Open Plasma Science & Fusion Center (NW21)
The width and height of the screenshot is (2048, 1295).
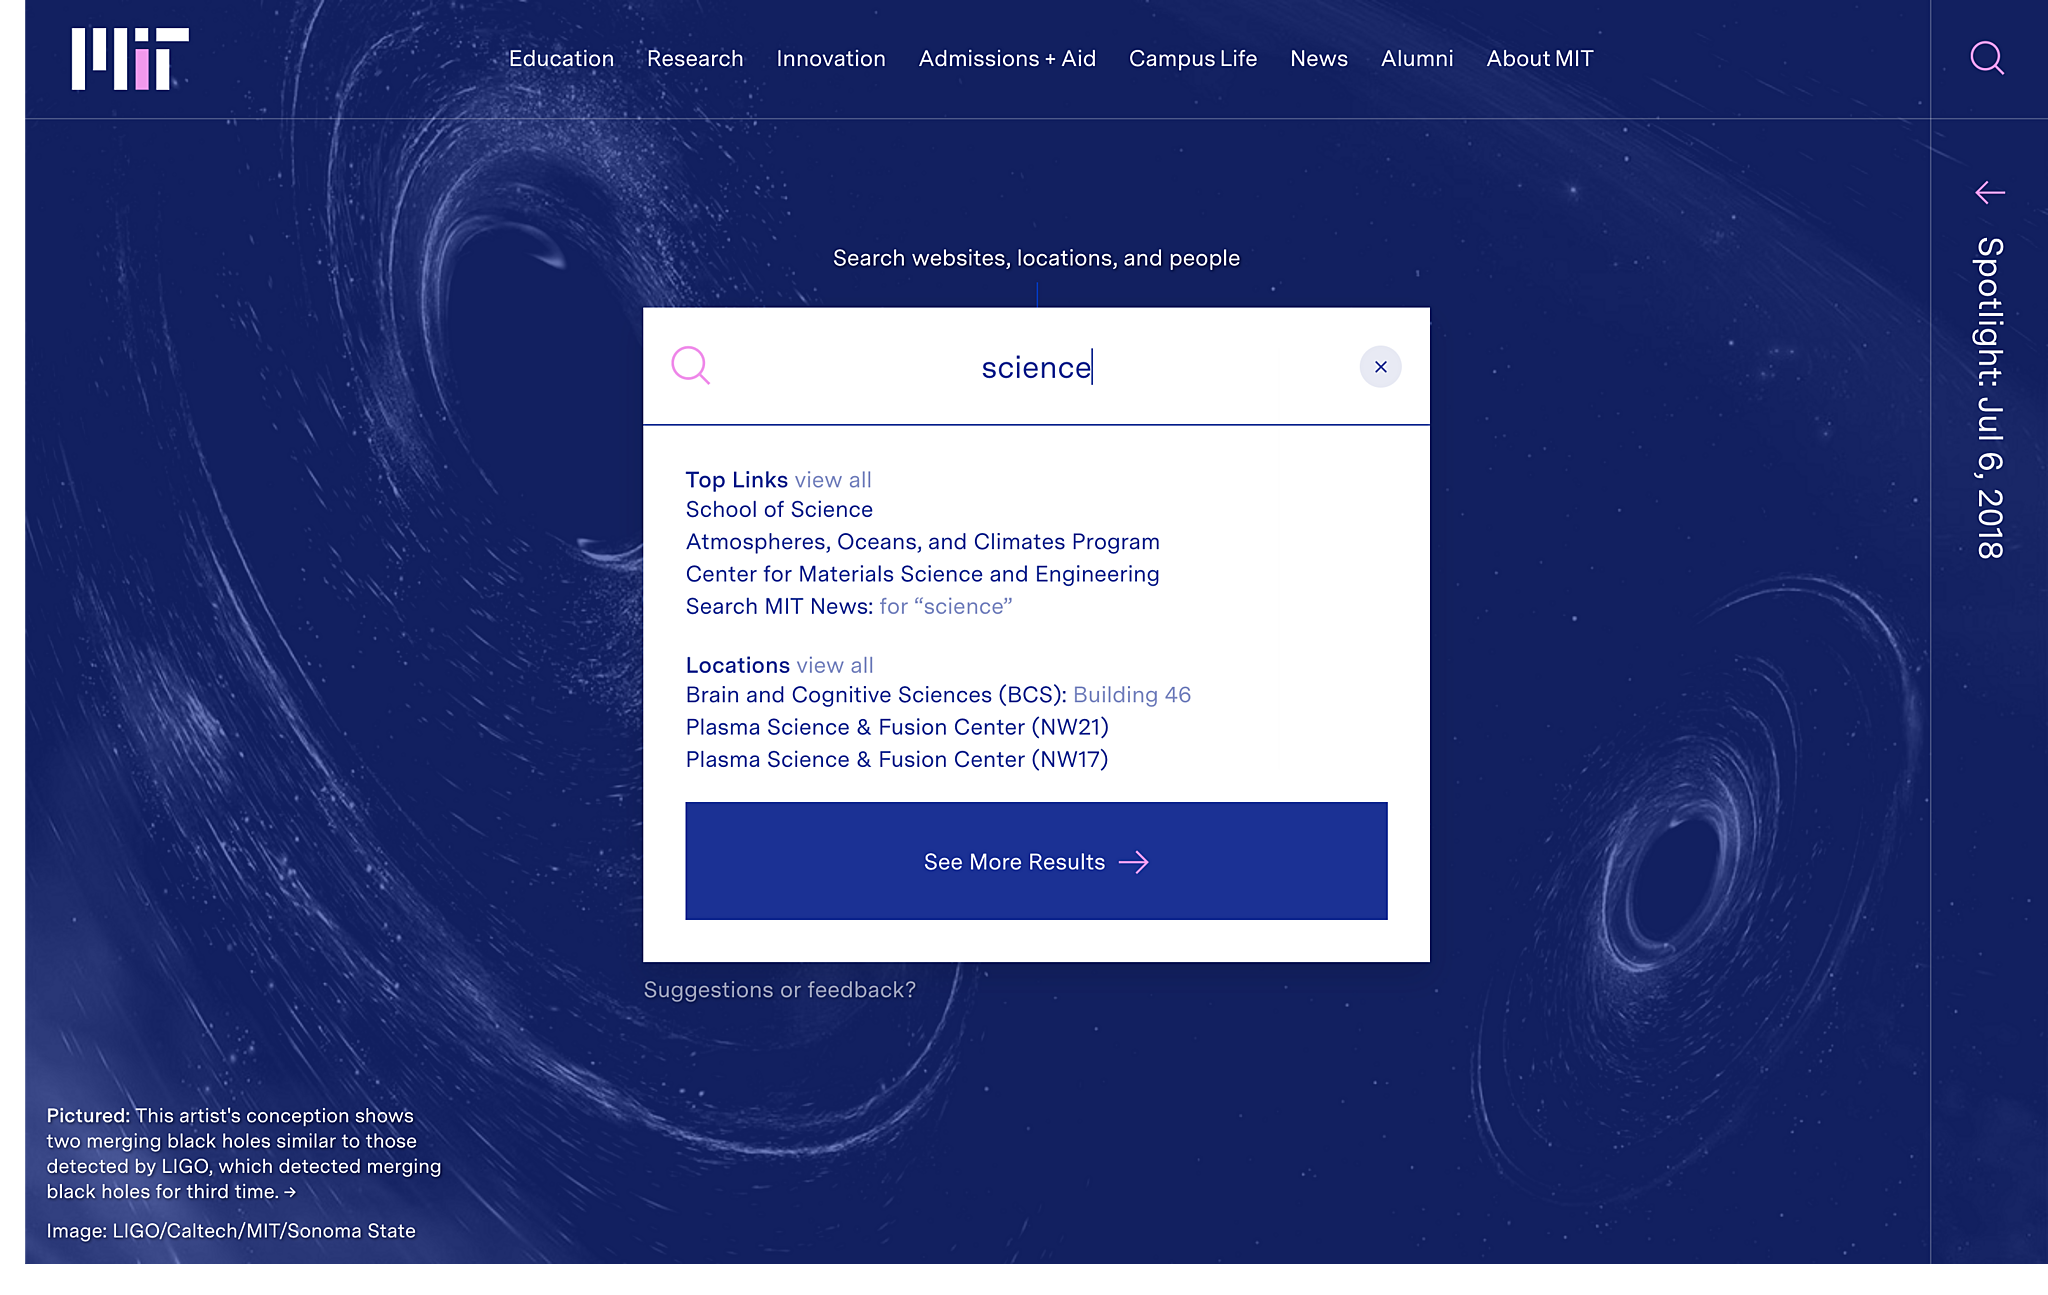(897, 727)
